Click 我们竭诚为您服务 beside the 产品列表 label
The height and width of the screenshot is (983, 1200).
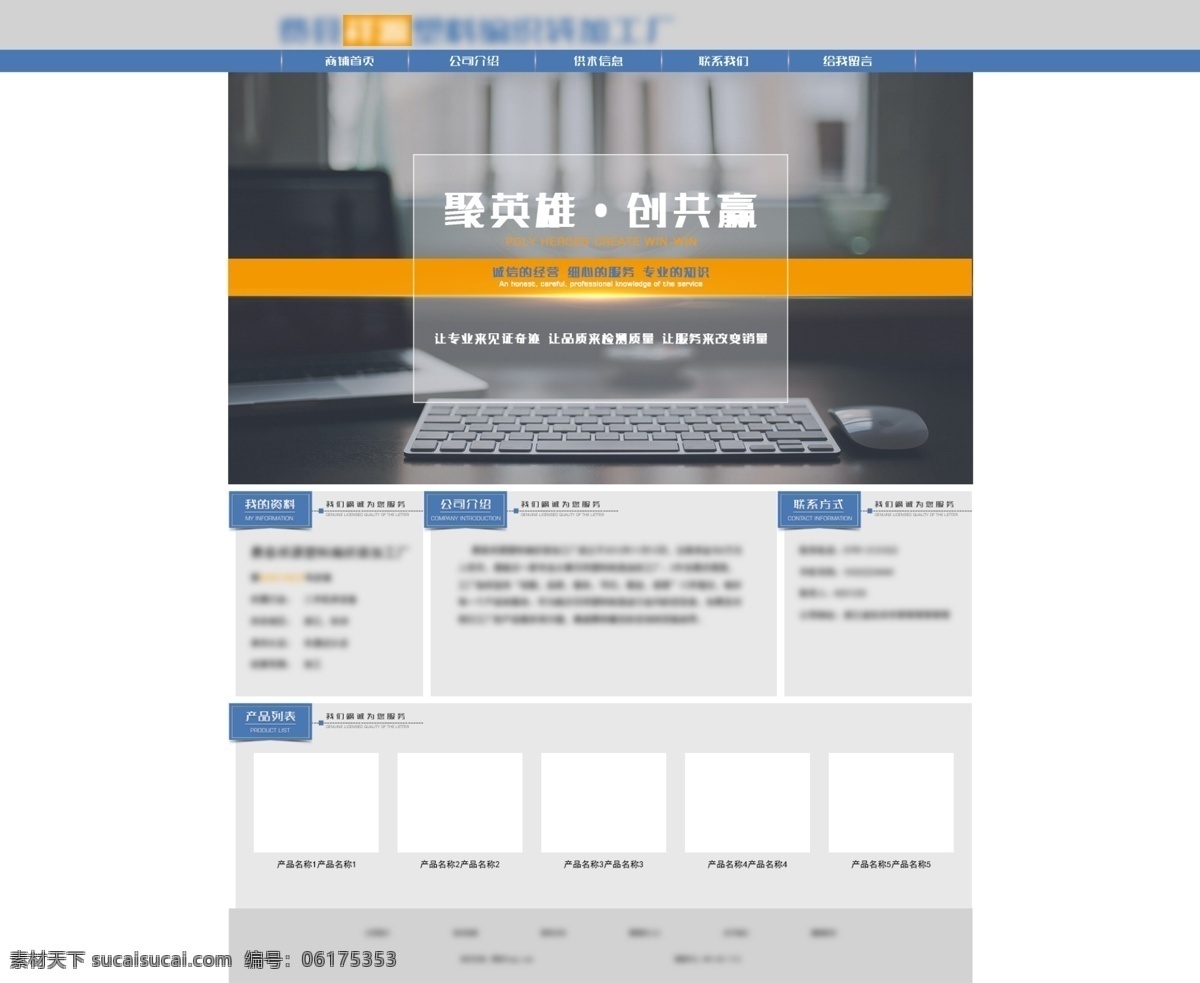coord(365,717)
